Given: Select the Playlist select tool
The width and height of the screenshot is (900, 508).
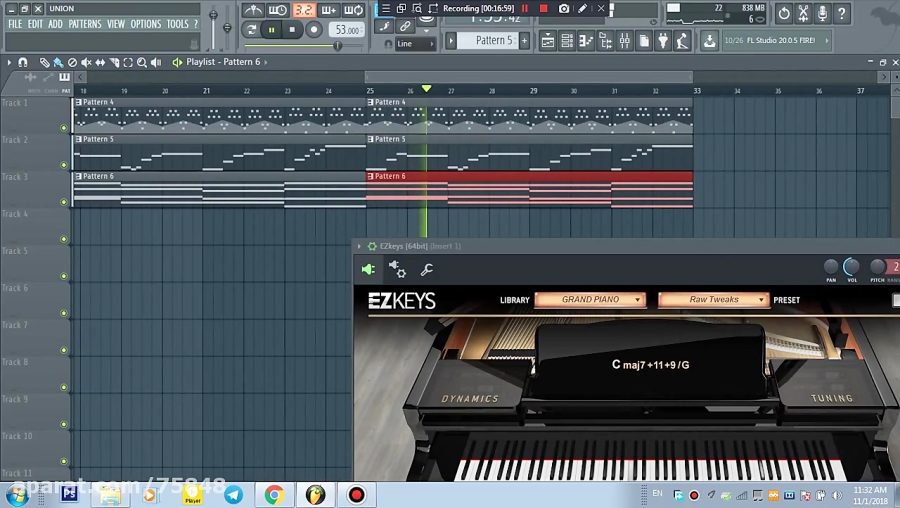Looking at the screenshot, I should click(x=128, y=62).
